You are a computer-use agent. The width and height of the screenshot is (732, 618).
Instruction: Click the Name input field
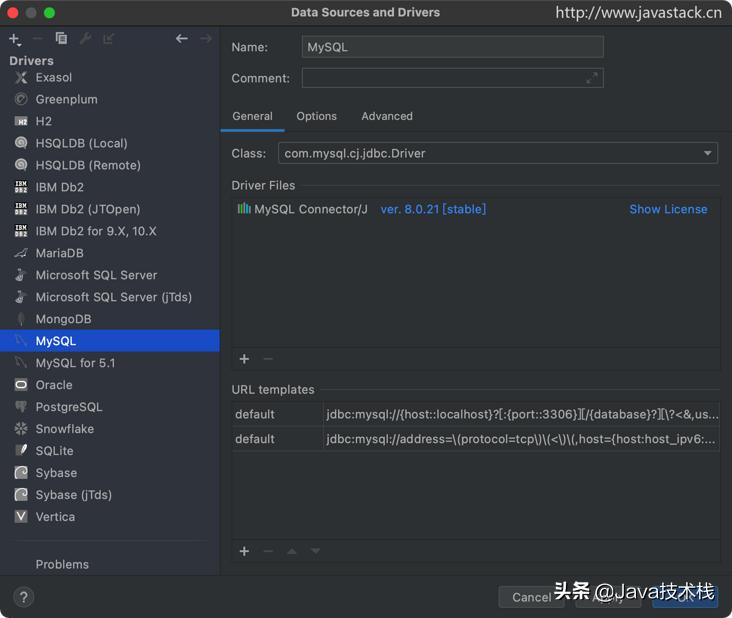pyautogui.click(x=452, y=47)
